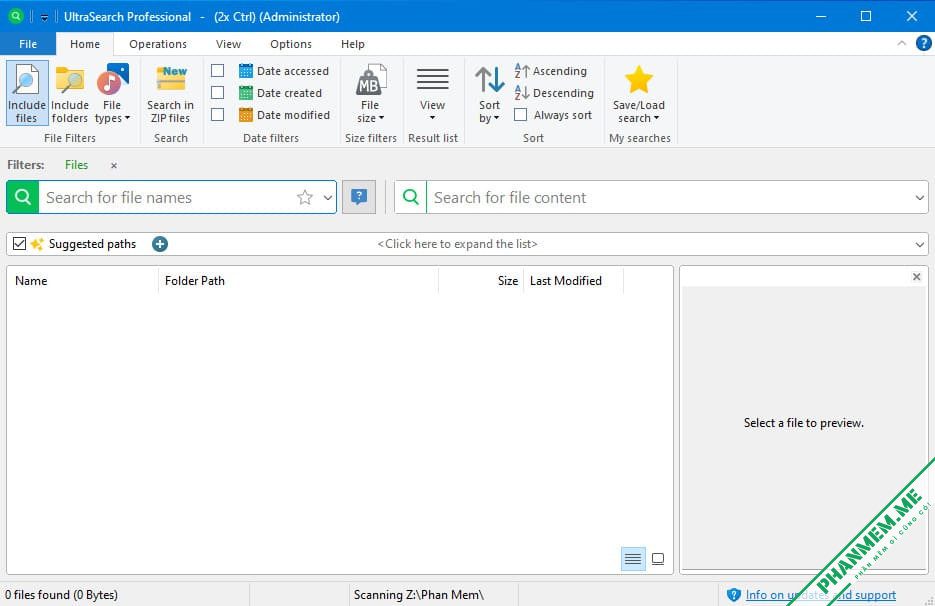Click the Date accessed calendar icon
Image resolution: width=935 pixels, height=606 pixels.
(x=246, y=71)
